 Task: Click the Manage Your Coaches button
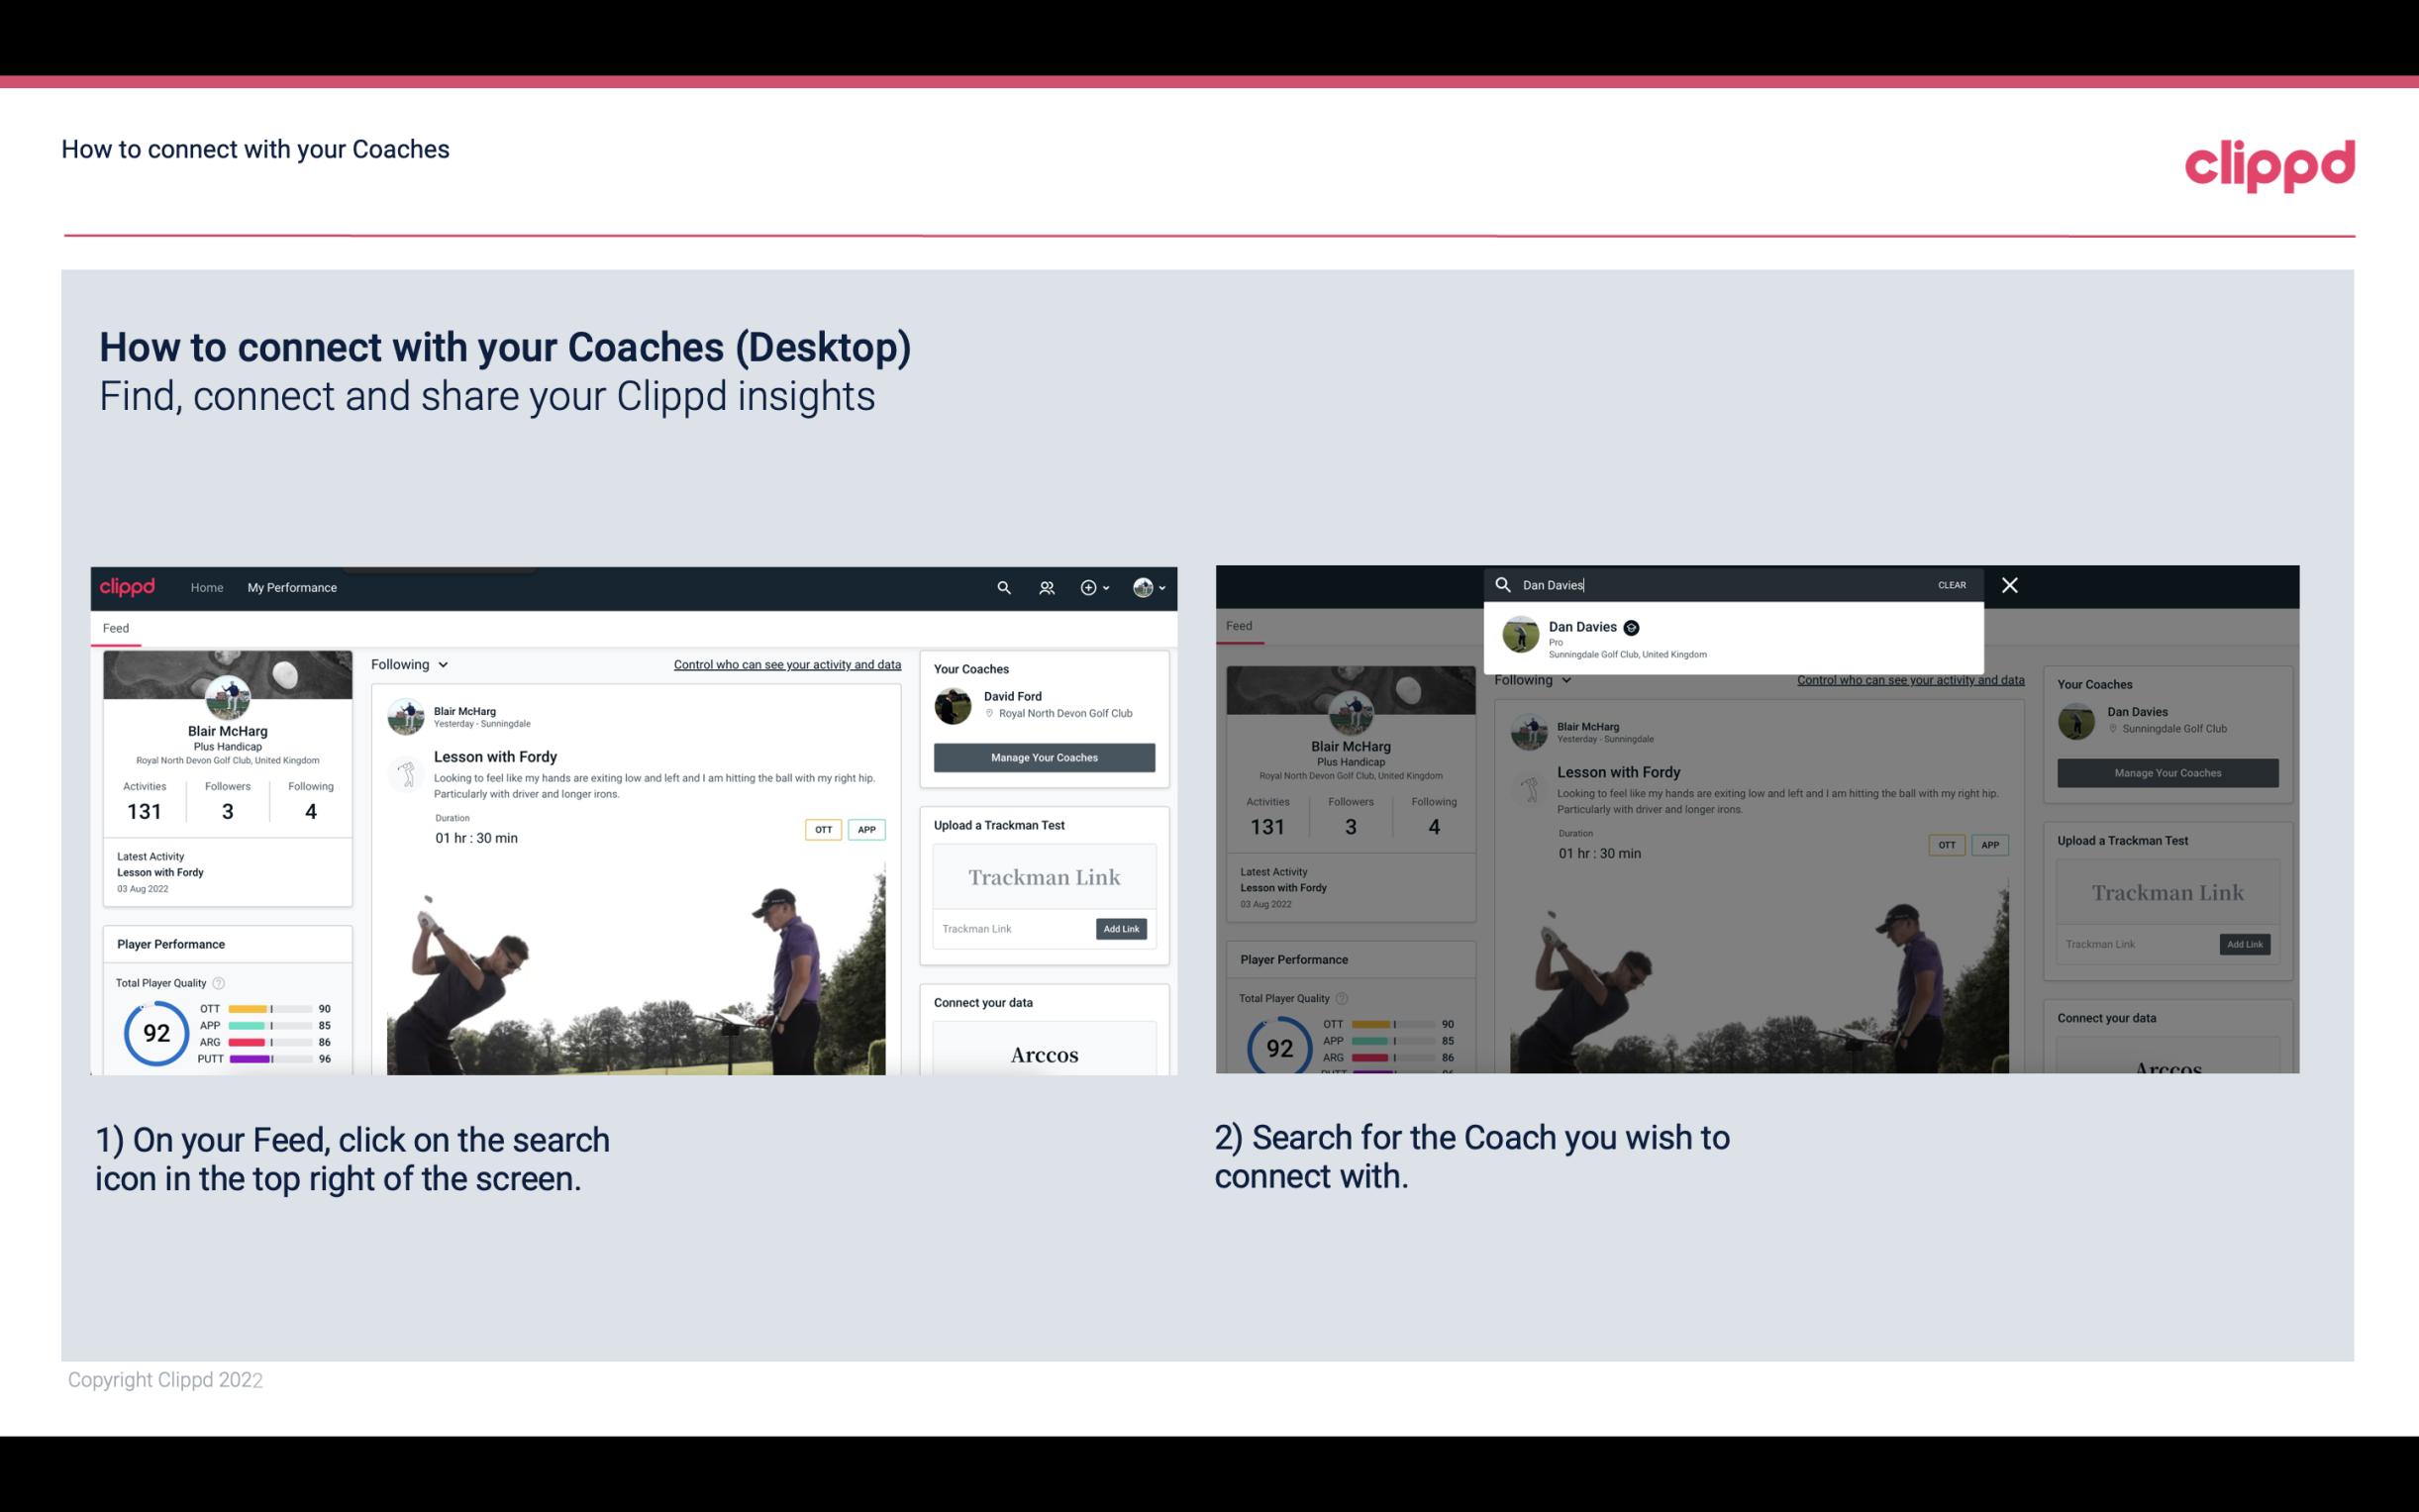click(x=1044, y=755)
